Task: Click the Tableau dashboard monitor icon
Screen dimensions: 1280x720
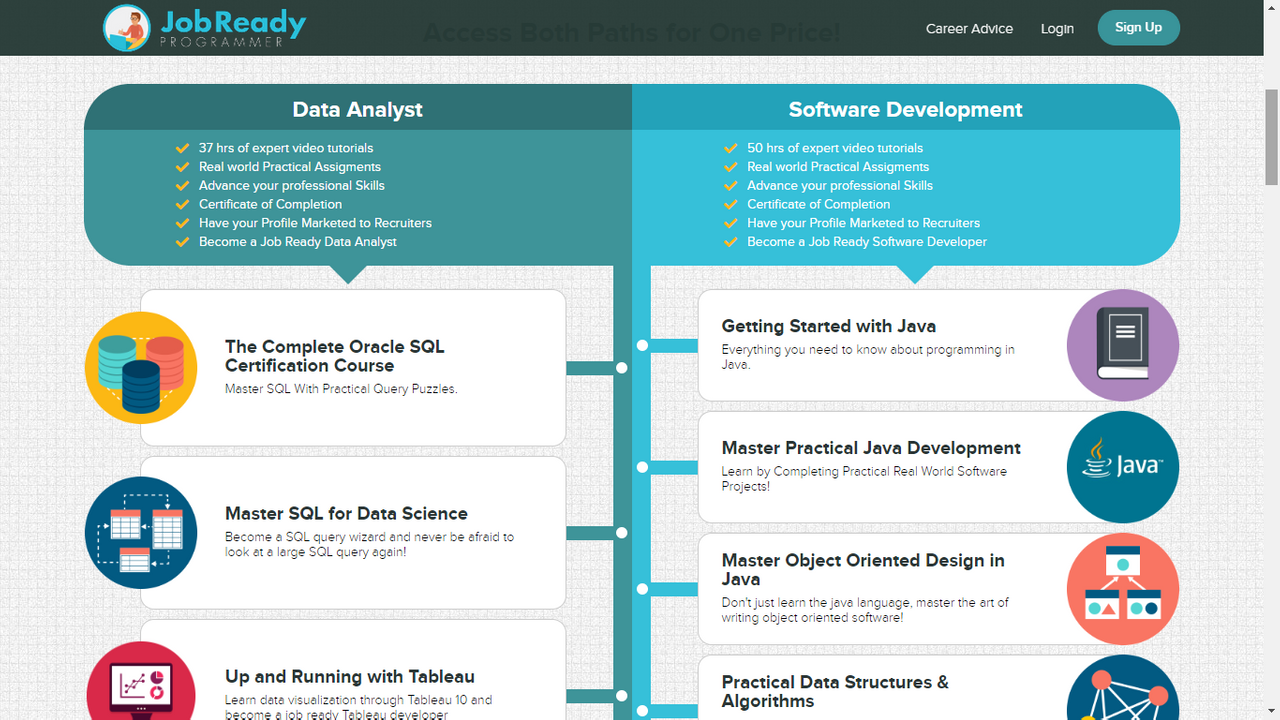Action: pyautogui.click(x=140, y=686)
